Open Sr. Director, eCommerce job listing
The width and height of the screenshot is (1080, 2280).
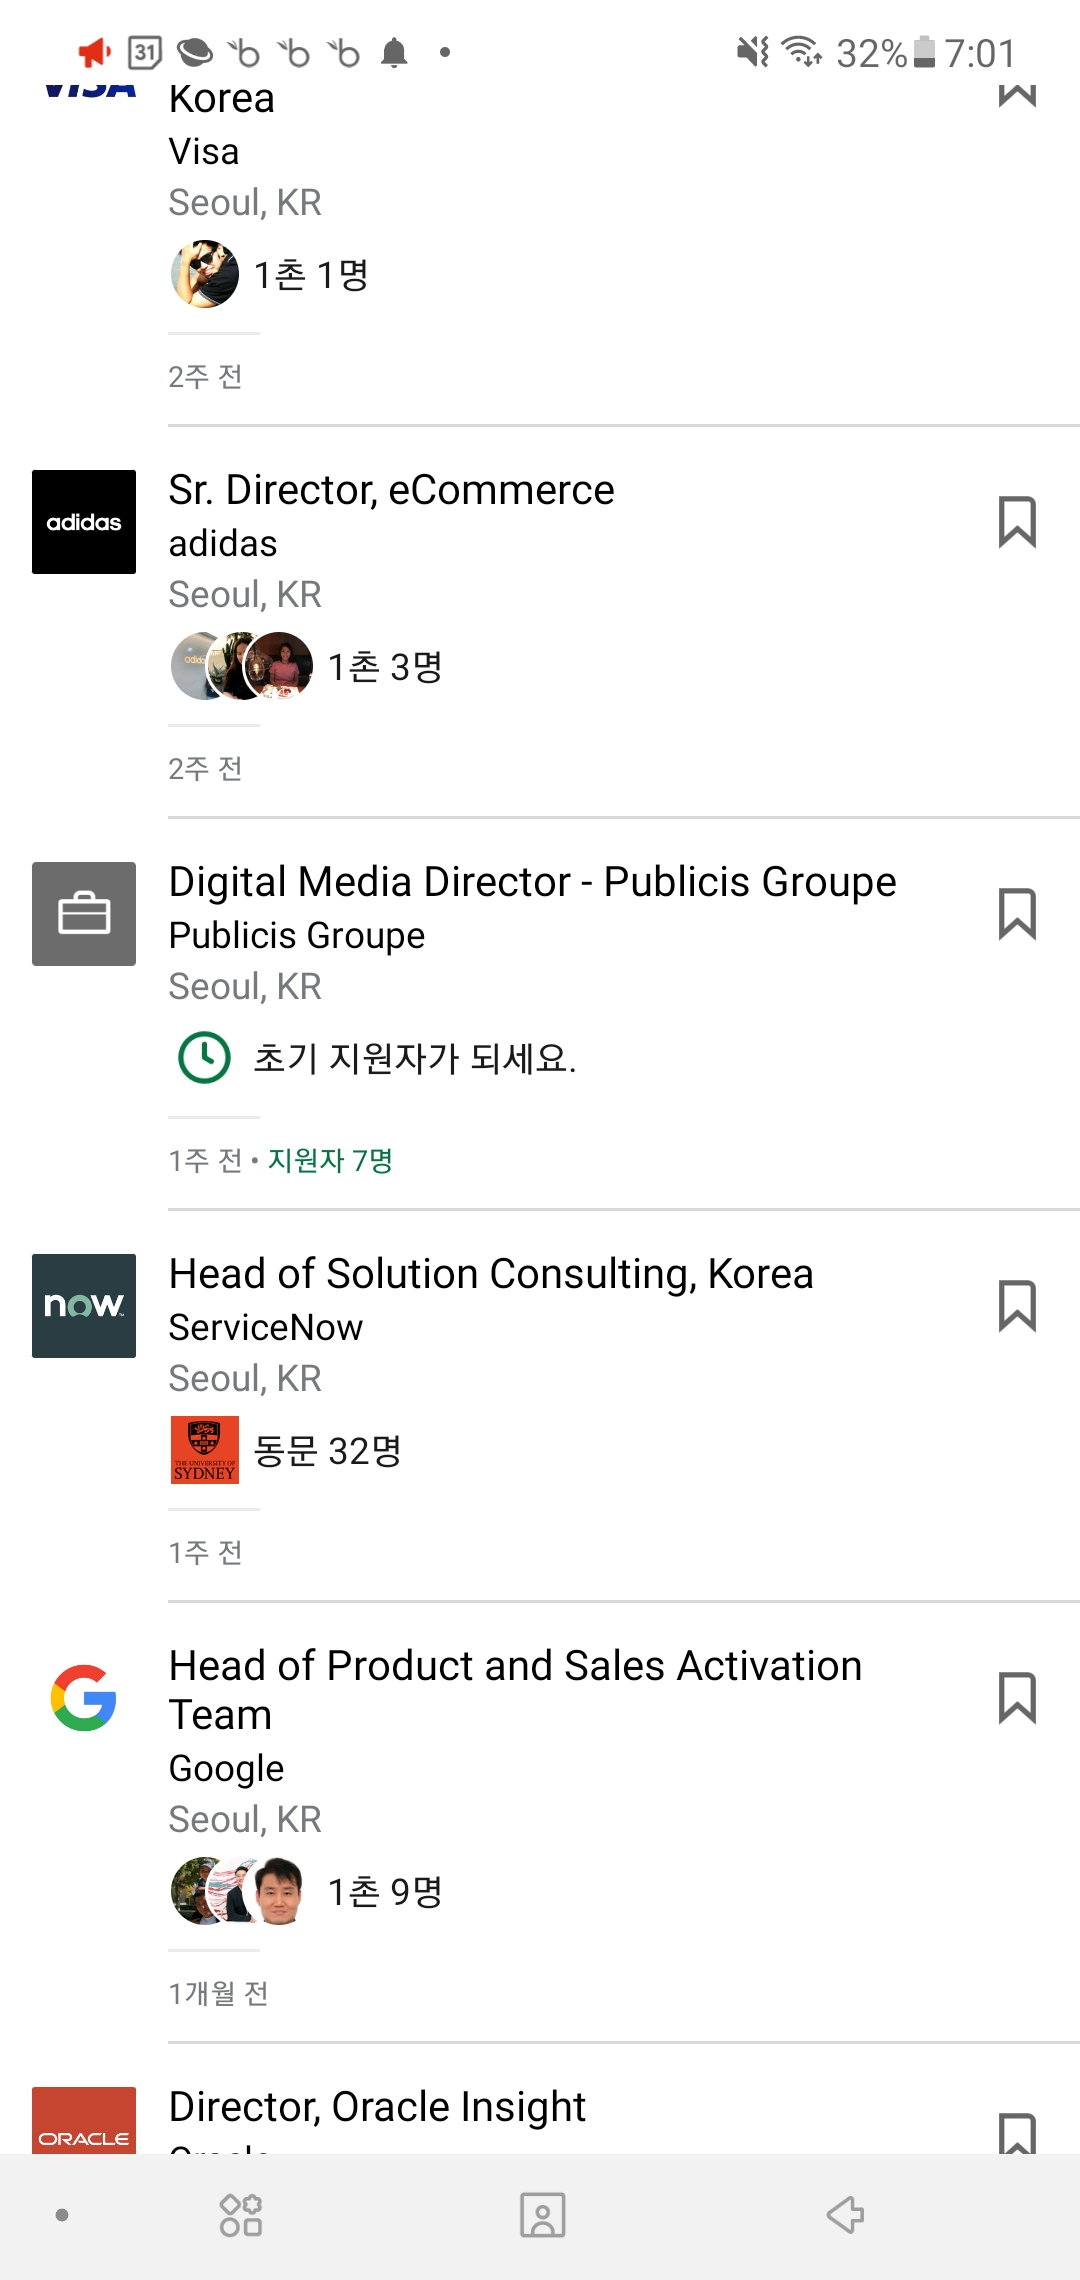391,491
